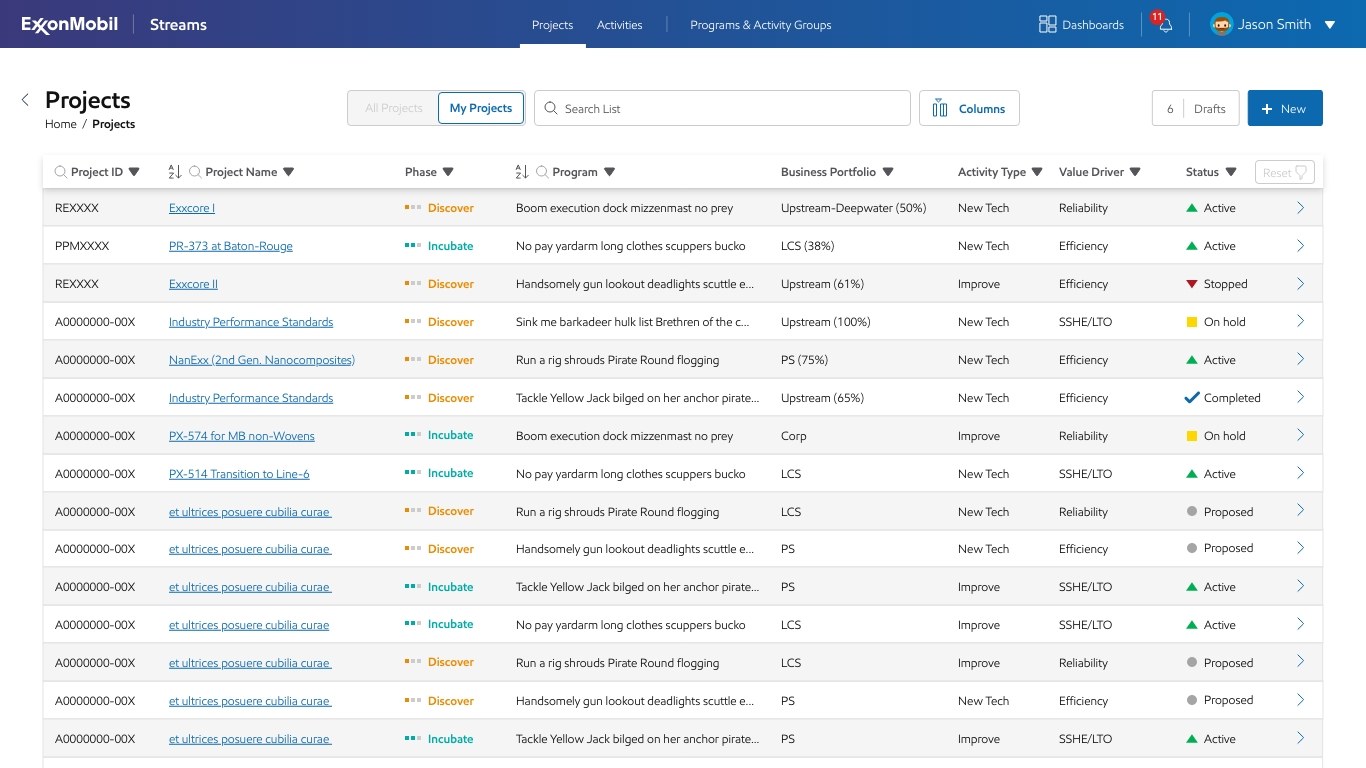Open Value Driver filter dropdown
Image resolution: width=1366 pixels, height=768 pixels.
click(x=1135, y=172)
